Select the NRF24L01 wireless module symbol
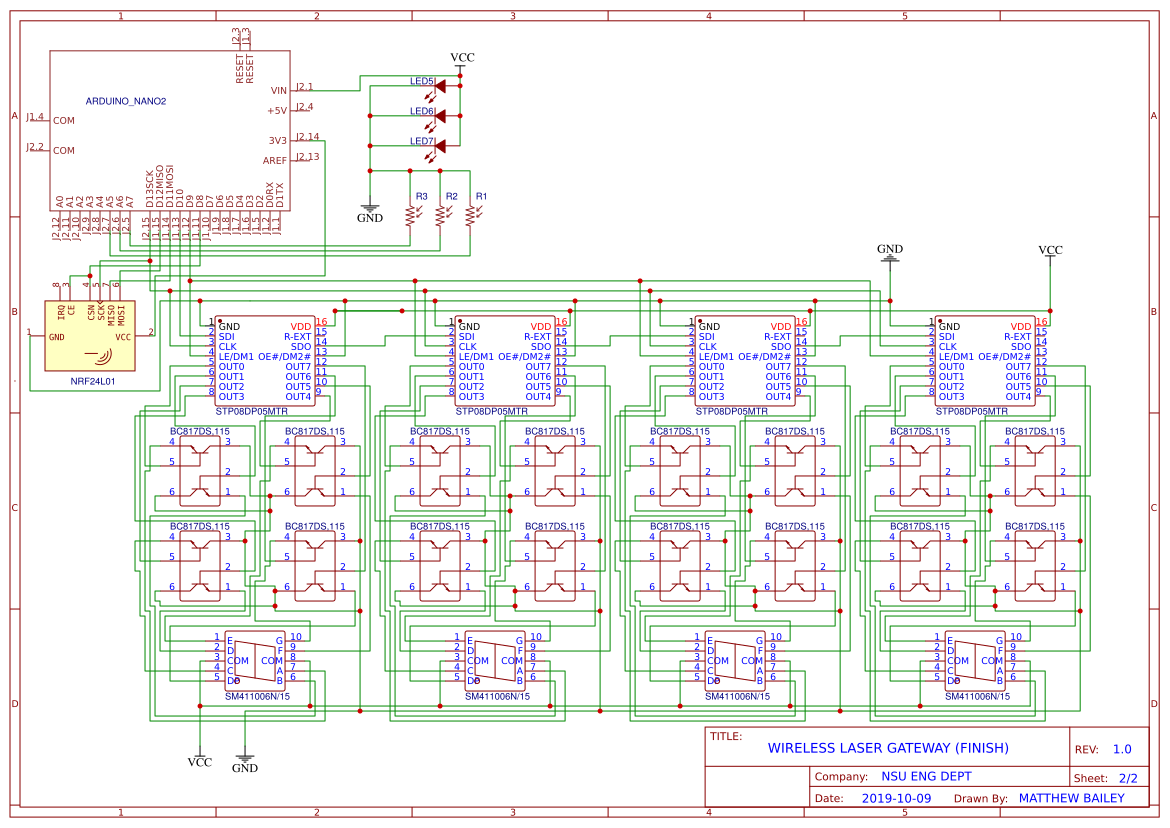Image resolution: width=1170 pixels, height=828 pixels. [x=90, y=335]
